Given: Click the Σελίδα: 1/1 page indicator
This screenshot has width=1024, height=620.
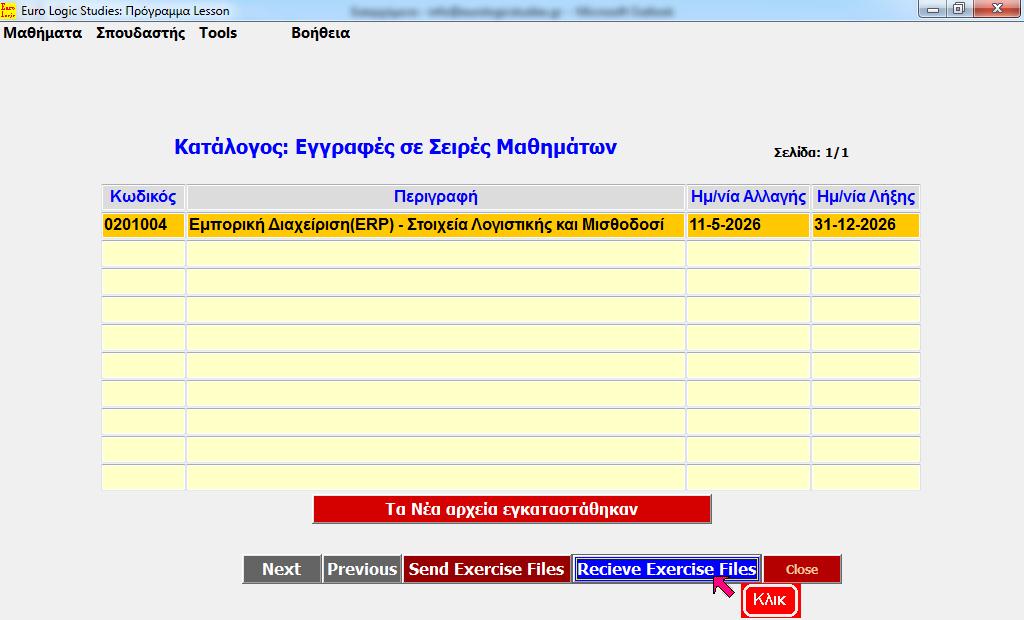Looking at the screenshot, I should [x=811, y=153].
